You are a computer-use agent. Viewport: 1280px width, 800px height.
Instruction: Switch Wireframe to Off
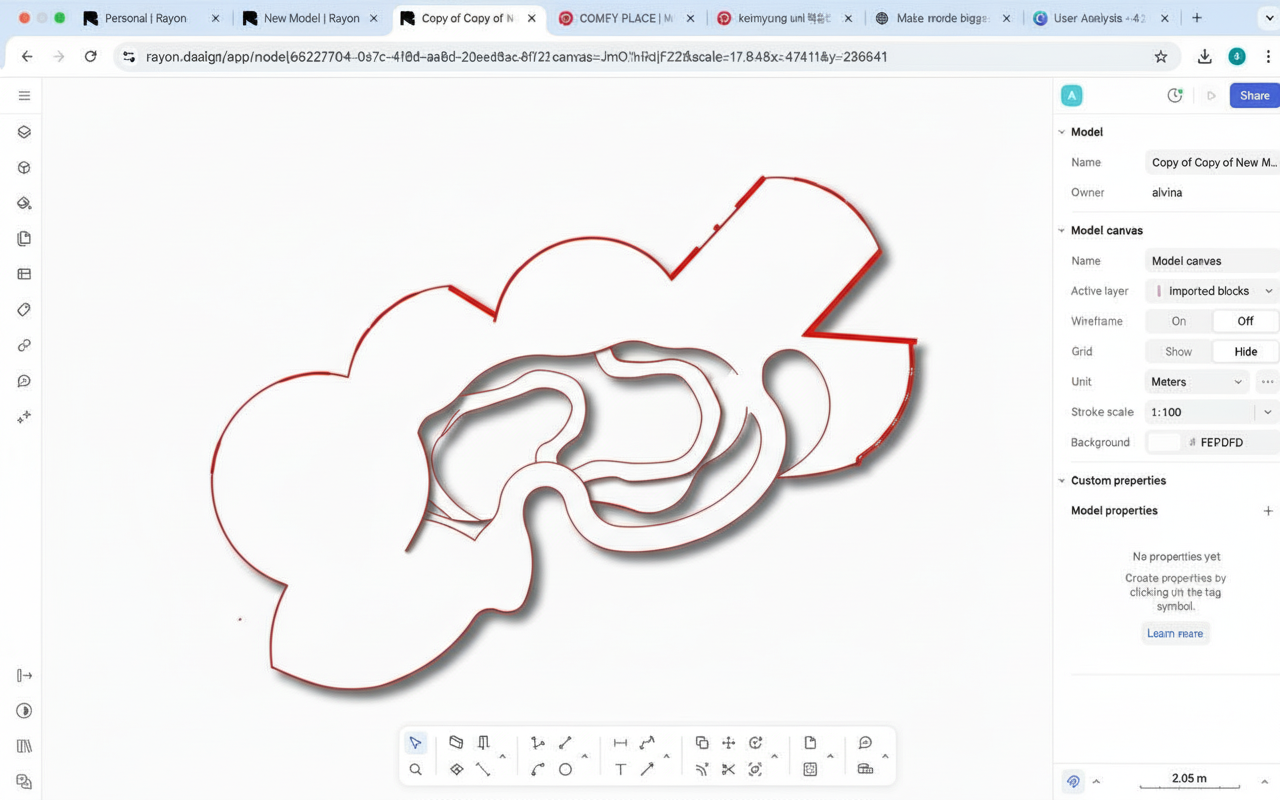[1245, 321]
